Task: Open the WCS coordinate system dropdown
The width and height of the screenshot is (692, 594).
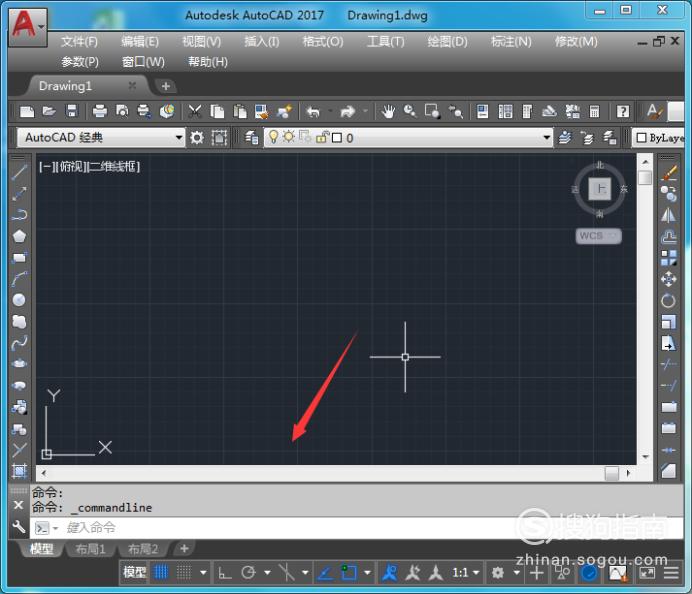Action: 598,236
